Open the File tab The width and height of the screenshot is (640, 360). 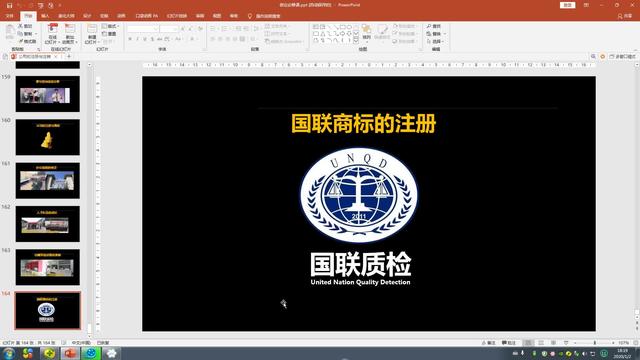point(10,16)
